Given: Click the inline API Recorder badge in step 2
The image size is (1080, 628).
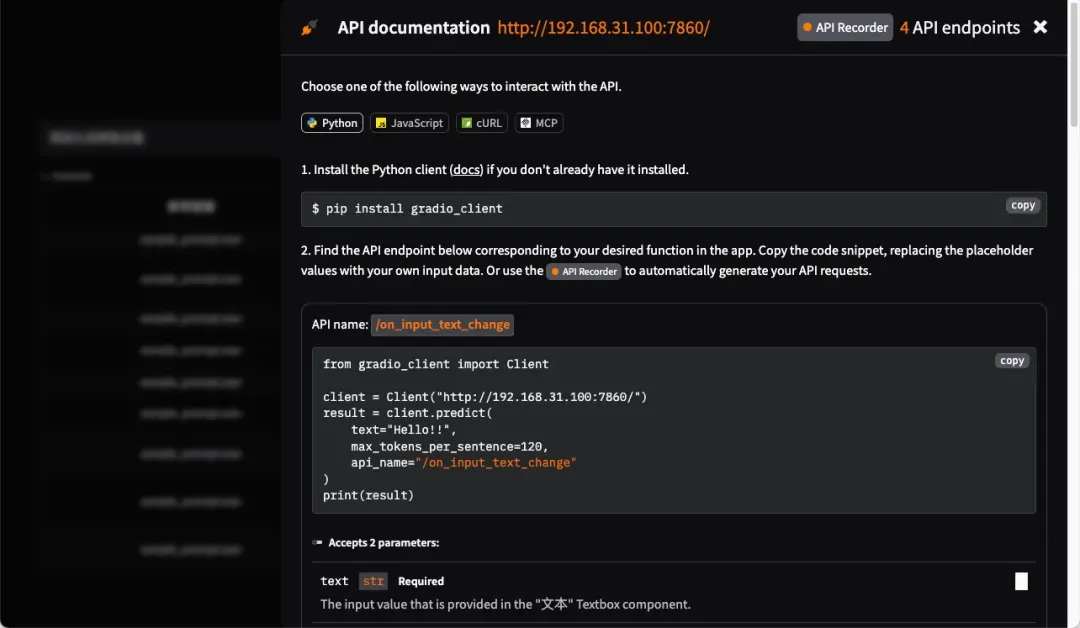Looking at the screenshot, I should pyautogui.click(x=584, y=271).
